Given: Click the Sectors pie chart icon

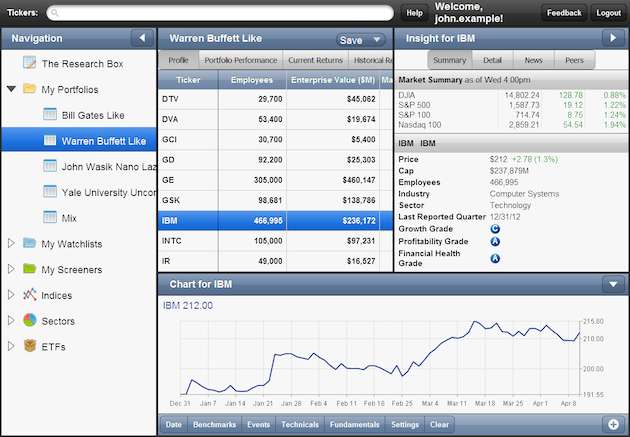Looking at the screenshot, I should pyautogui.click(x=29, y=320).
